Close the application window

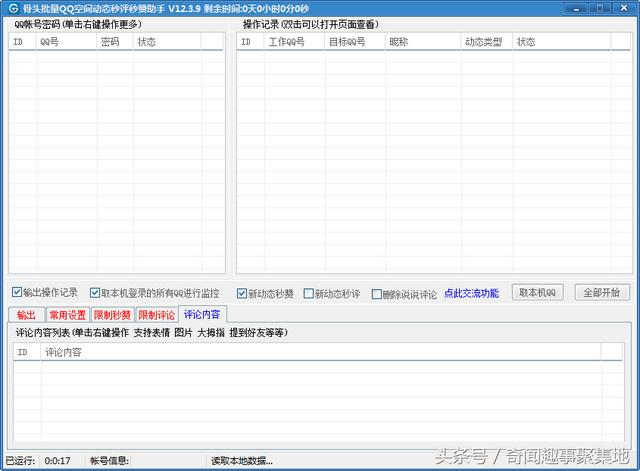(x=624, y=8)
